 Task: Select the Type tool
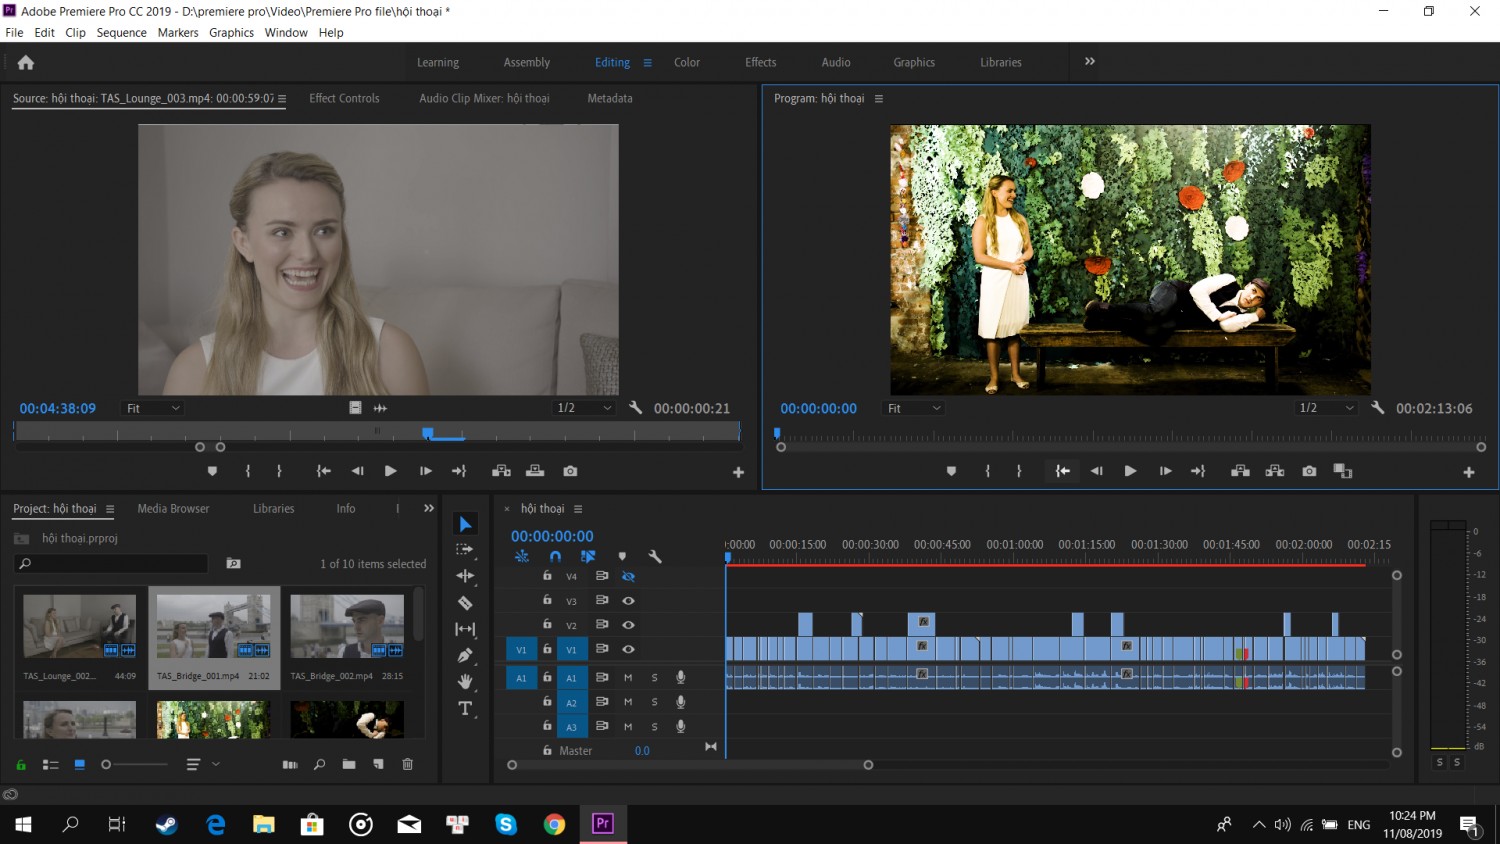(465, 709)
